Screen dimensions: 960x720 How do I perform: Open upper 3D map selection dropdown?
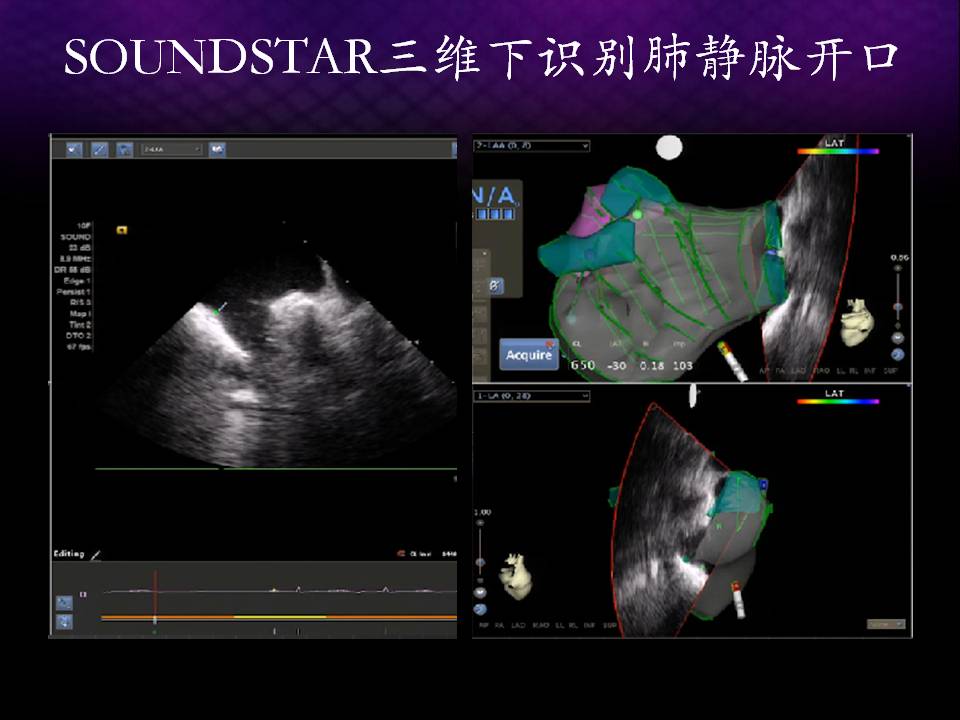point(531,146)
